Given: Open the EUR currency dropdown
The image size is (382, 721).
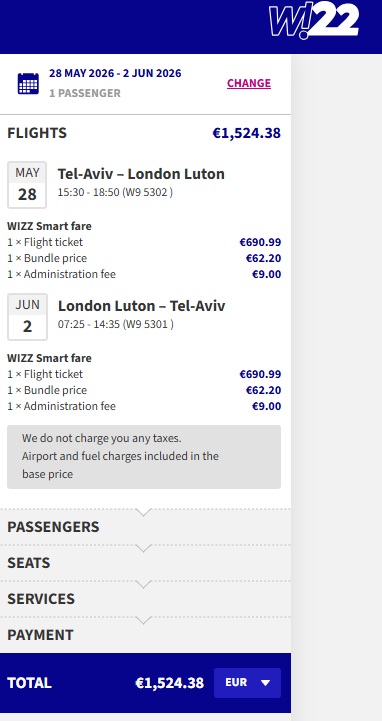Looking at the screenshot, I should (x=247, y=683).
